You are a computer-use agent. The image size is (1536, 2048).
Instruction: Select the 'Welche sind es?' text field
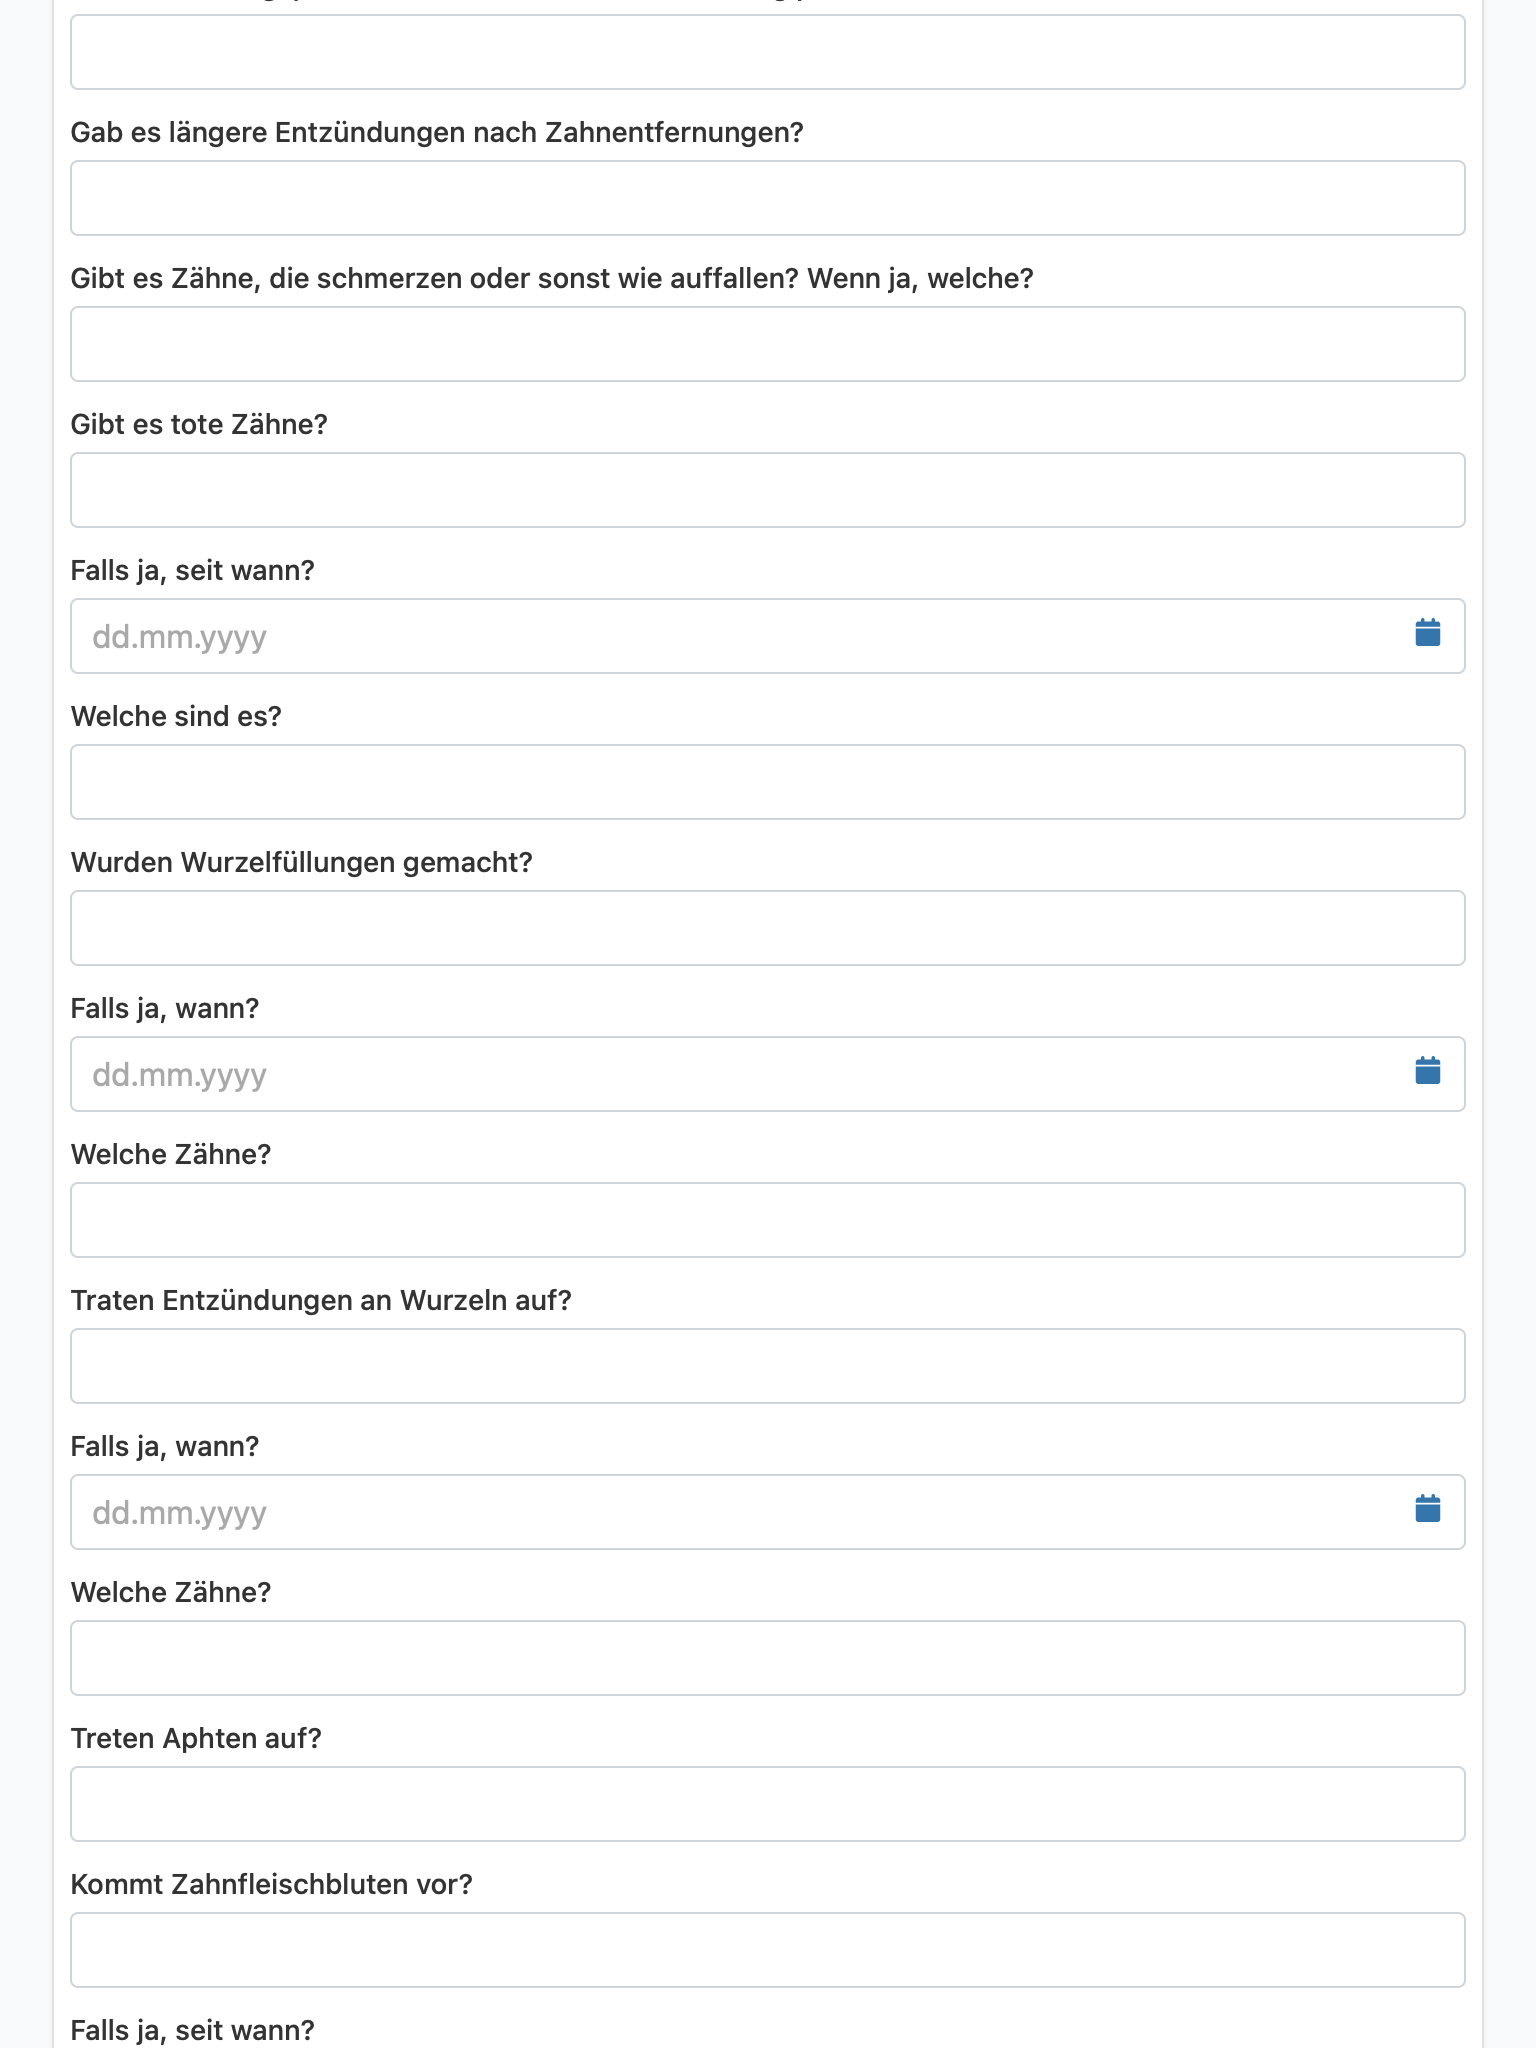pyautogui.click(x=768, y=782)
